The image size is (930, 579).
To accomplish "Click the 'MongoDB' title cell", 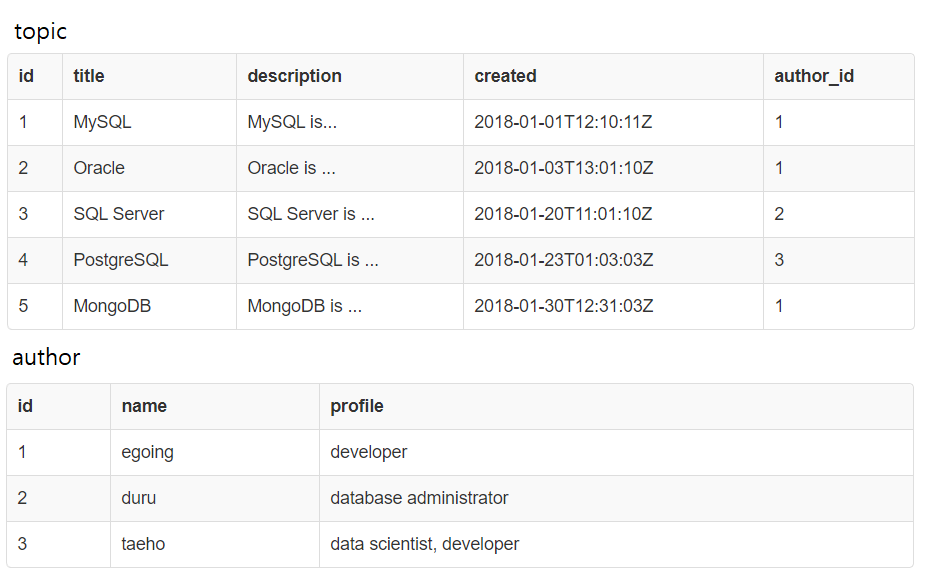I will click(149, 306).
